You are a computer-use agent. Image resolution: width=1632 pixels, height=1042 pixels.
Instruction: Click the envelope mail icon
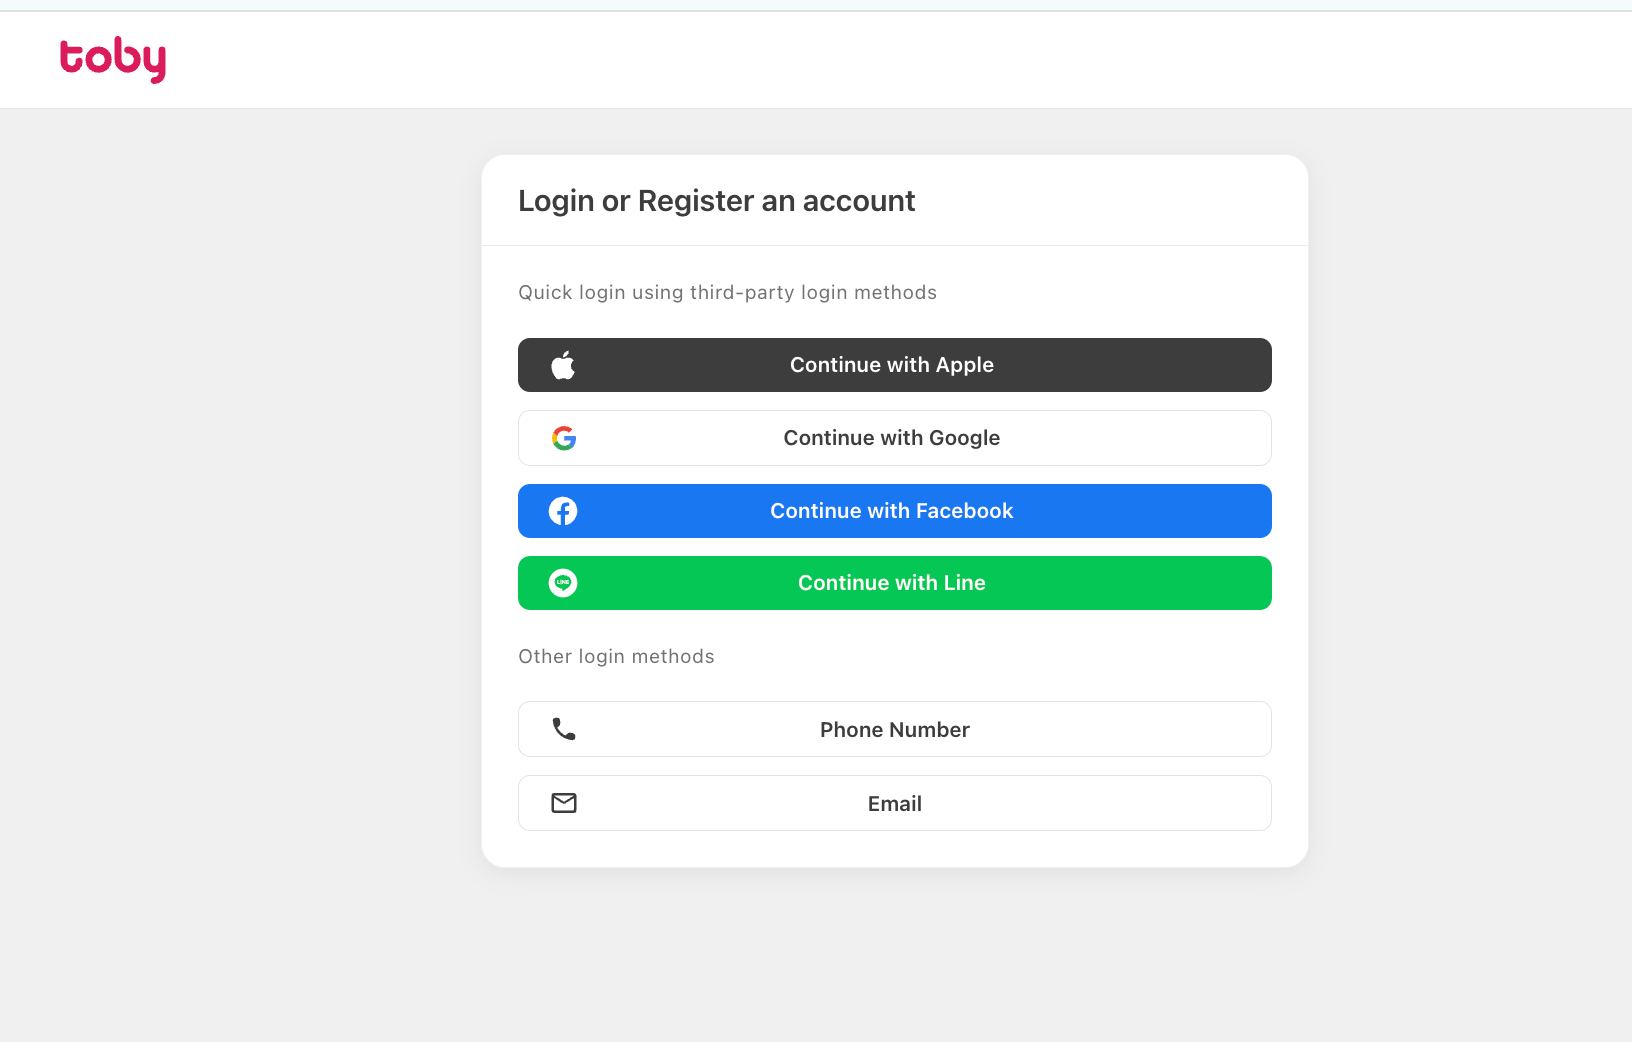564,803
